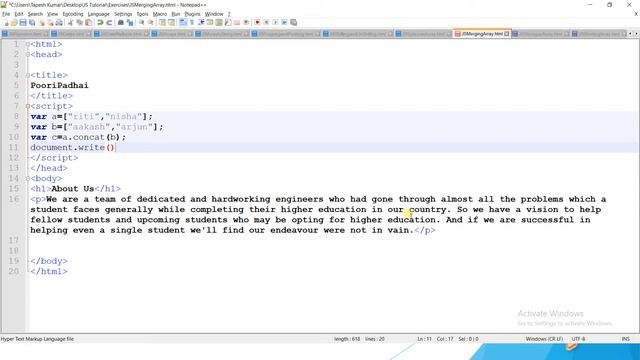Toggle synchronized vertical scrolling
Image resolution: width=640 pixels, height=360 pixels.
click(x=162, y=22)
